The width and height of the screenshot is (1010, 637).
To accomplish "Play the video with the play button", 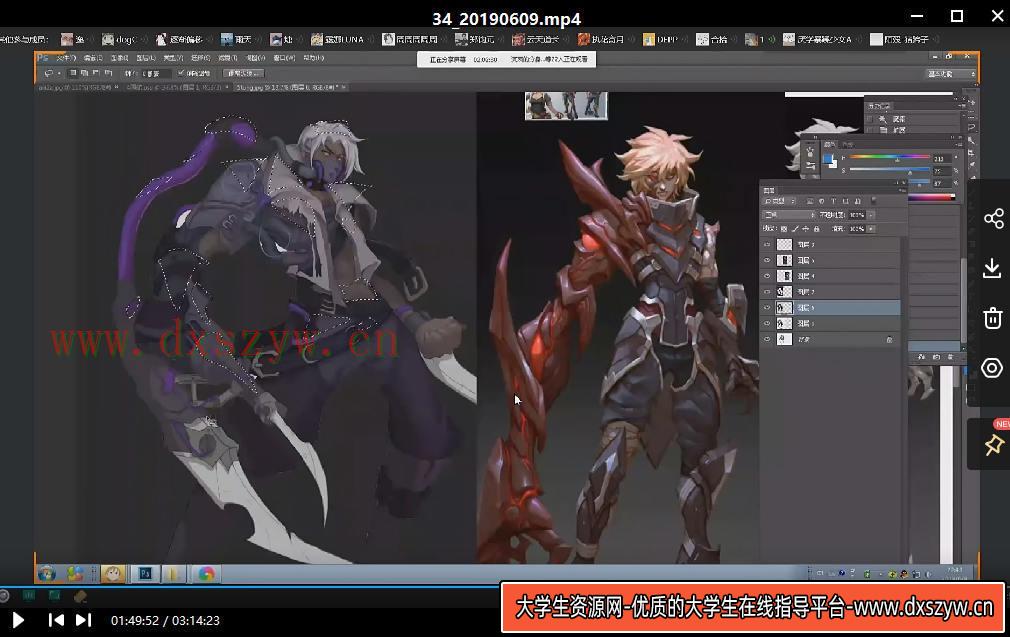I will tap(18, 620).
